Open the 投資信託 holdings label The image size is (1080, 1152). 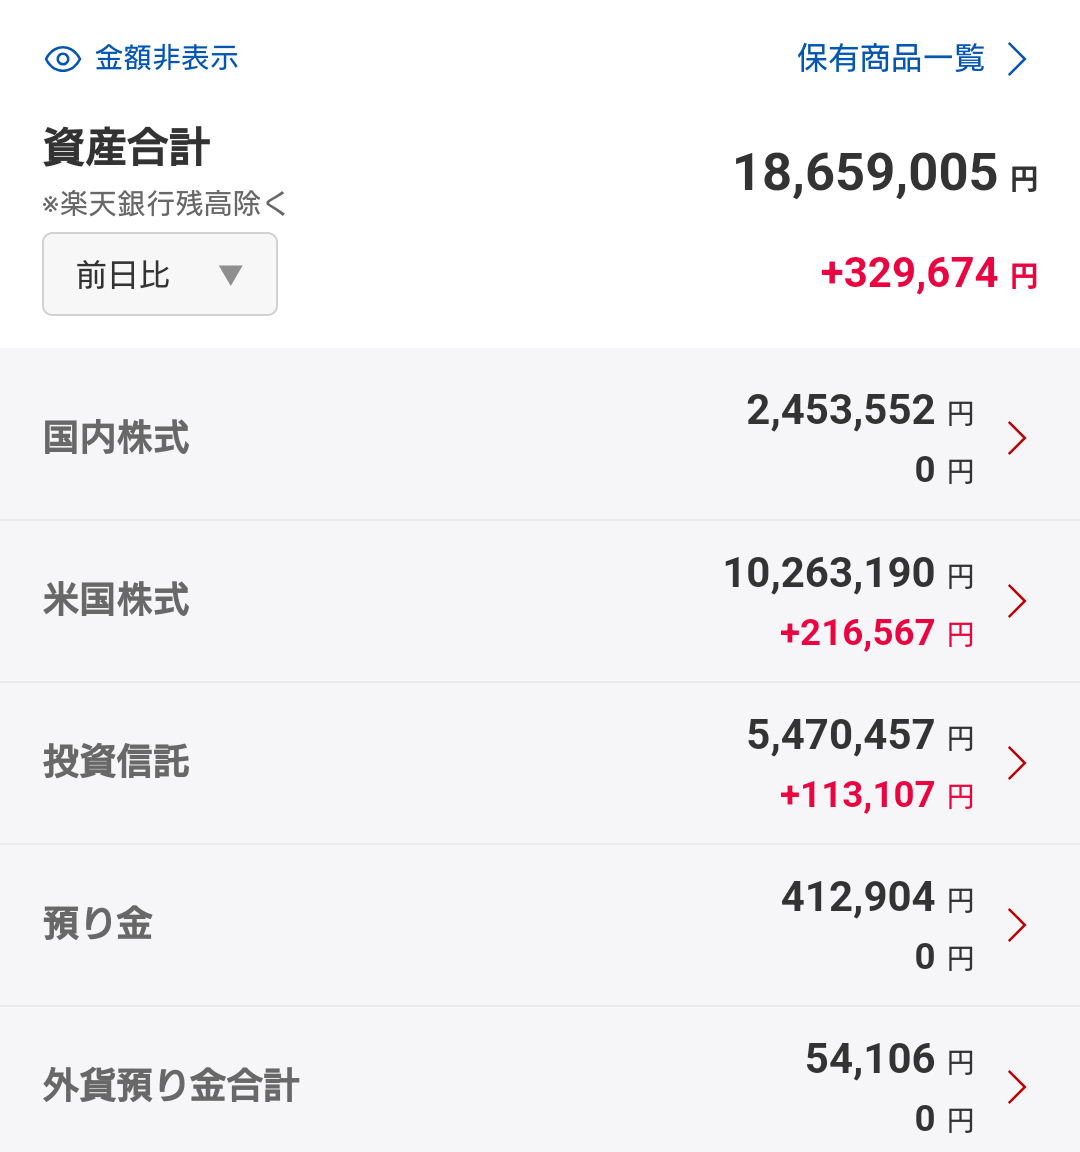[116, 761]
